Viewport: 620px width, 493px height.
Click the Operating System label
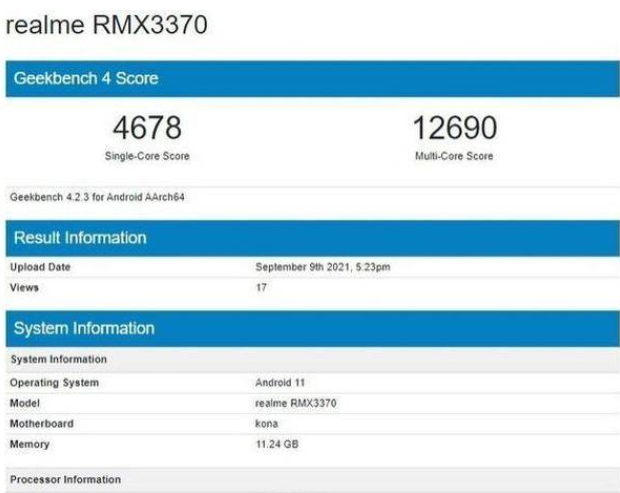click(x=55, y=383)
